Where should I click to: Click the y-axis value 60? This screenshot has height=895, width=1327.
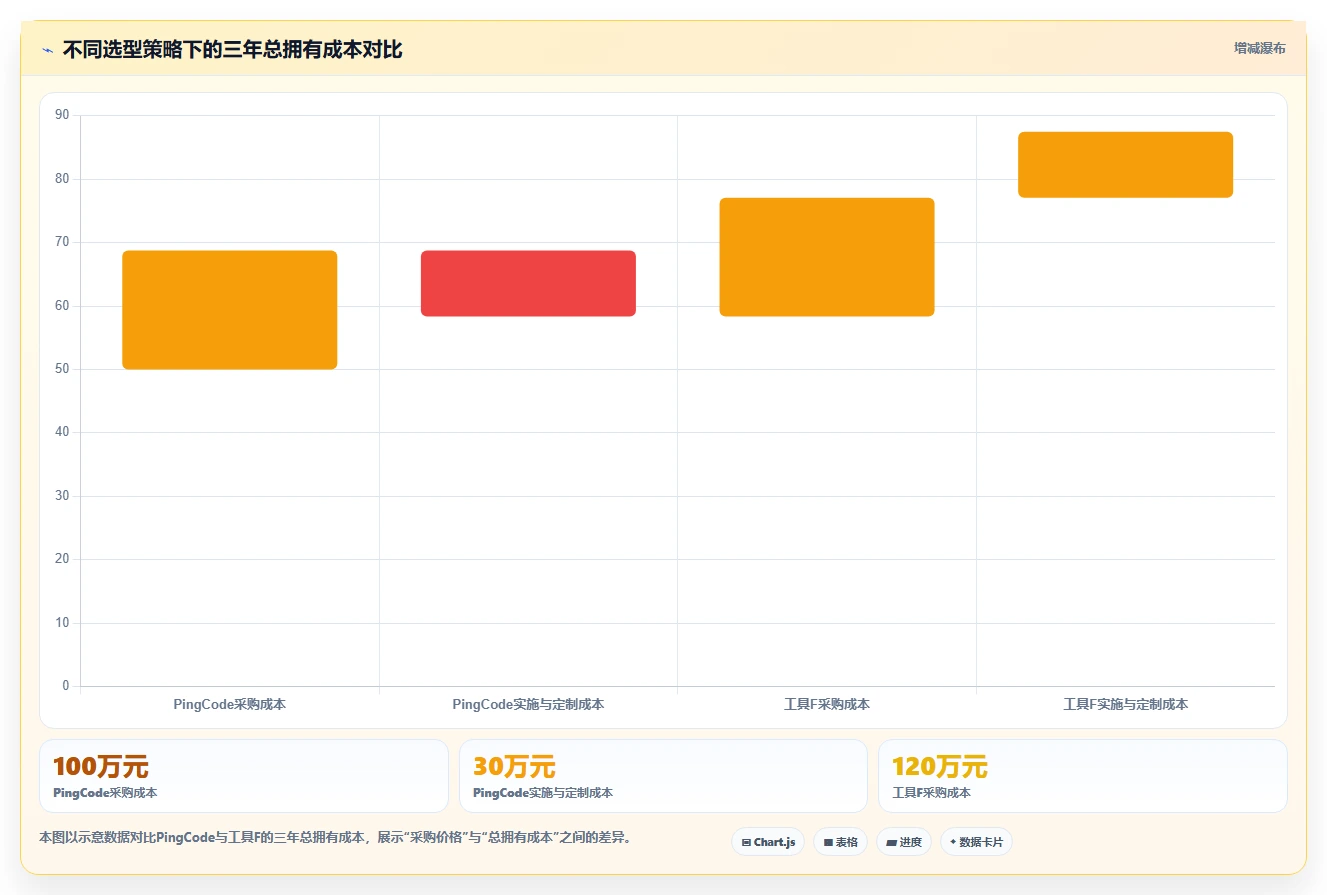pos(62,306)
